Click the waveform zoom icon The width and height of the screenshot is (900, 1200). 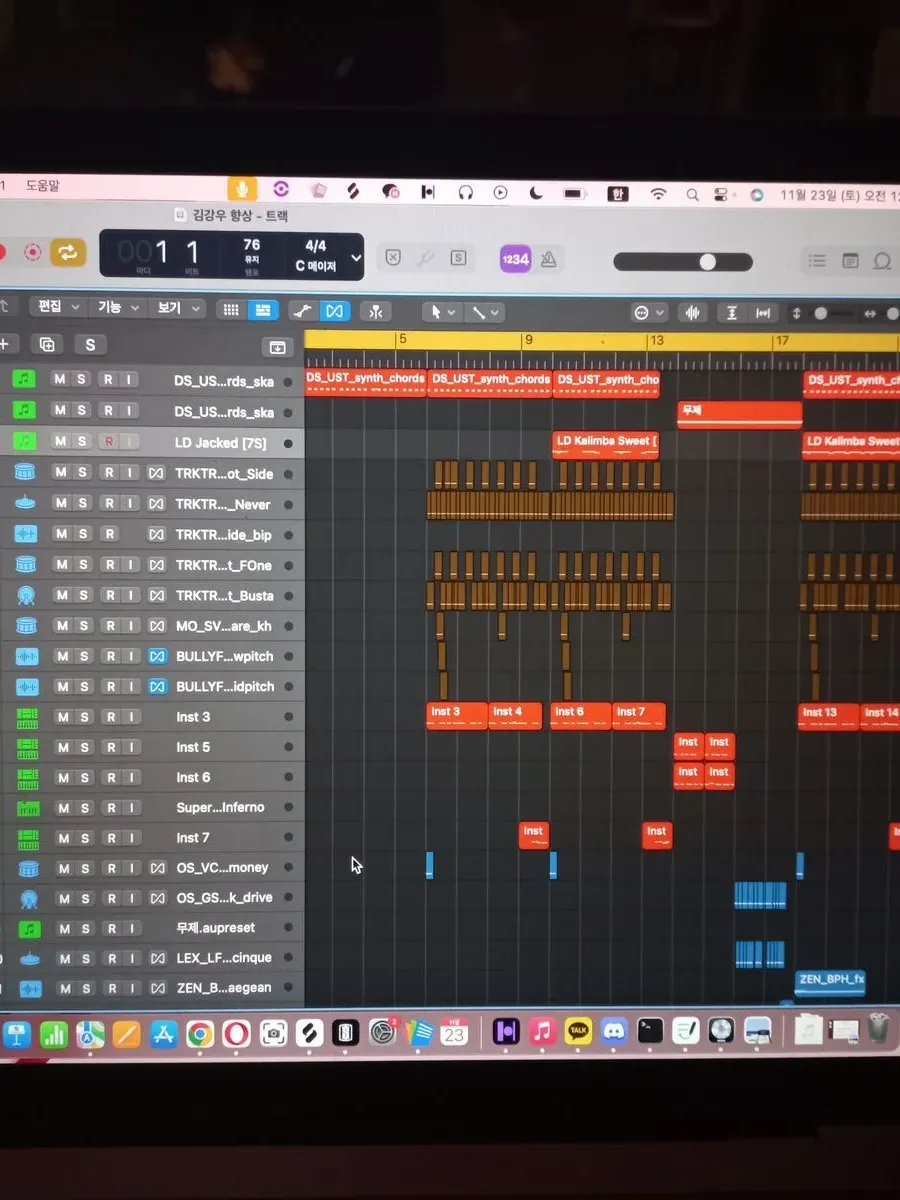pyautogui.click(x=697, y=313)
